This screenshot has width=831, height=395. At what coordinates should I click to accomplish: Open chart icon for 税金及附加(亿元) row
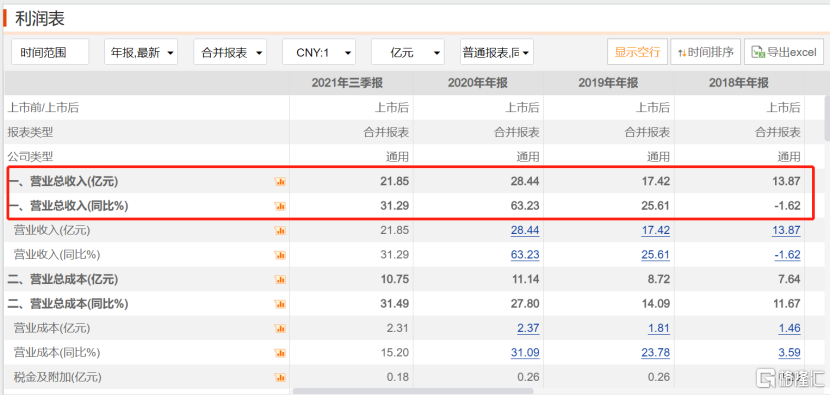[x=280, y=378]
